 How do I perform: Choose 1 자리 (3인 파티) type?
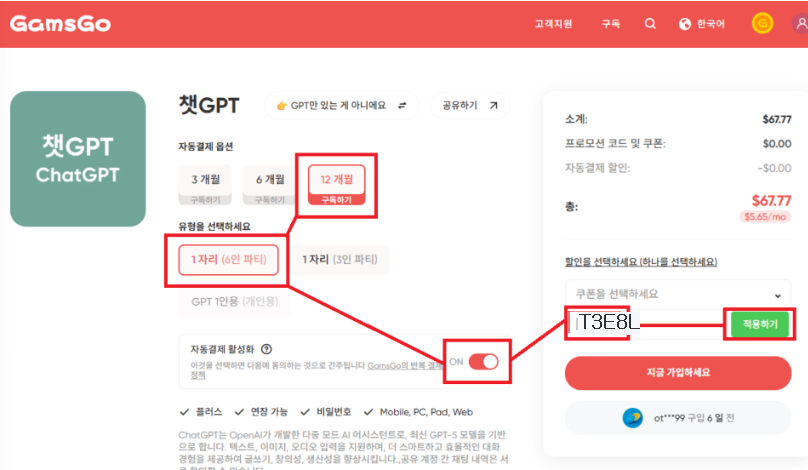(340, 260)
